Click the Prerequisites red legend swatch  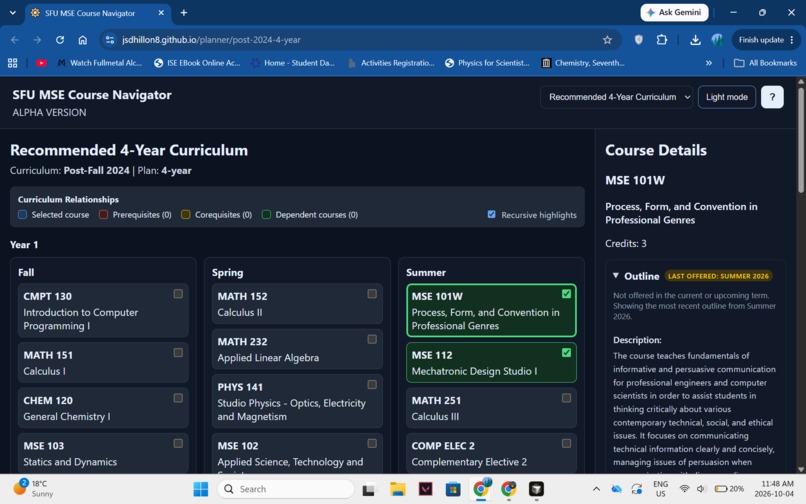click(103, 214)
